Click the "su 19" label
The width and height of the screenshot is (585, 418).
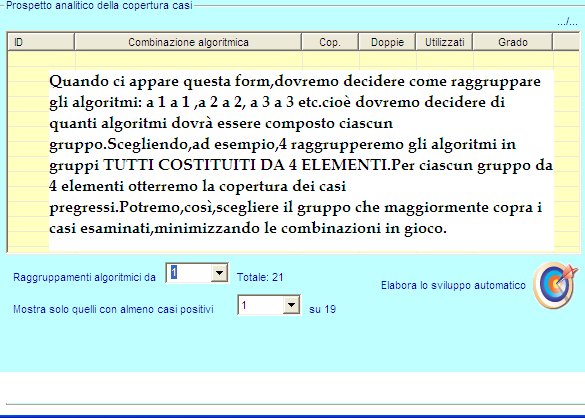pyautogui.click(x=323, y=309)
